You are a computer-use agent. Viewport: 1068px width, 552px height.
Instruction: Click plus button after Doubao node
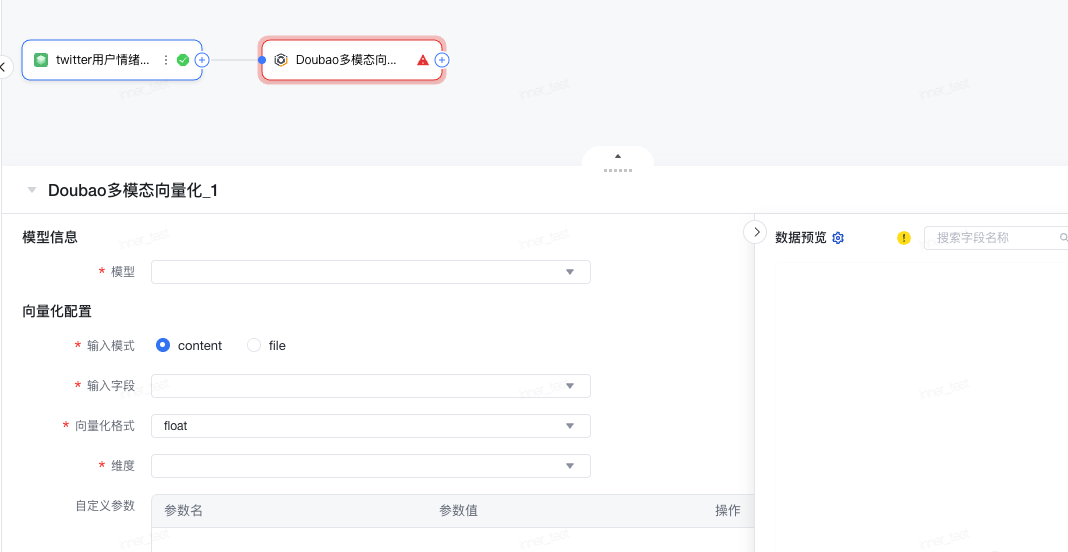pos(442,60)
